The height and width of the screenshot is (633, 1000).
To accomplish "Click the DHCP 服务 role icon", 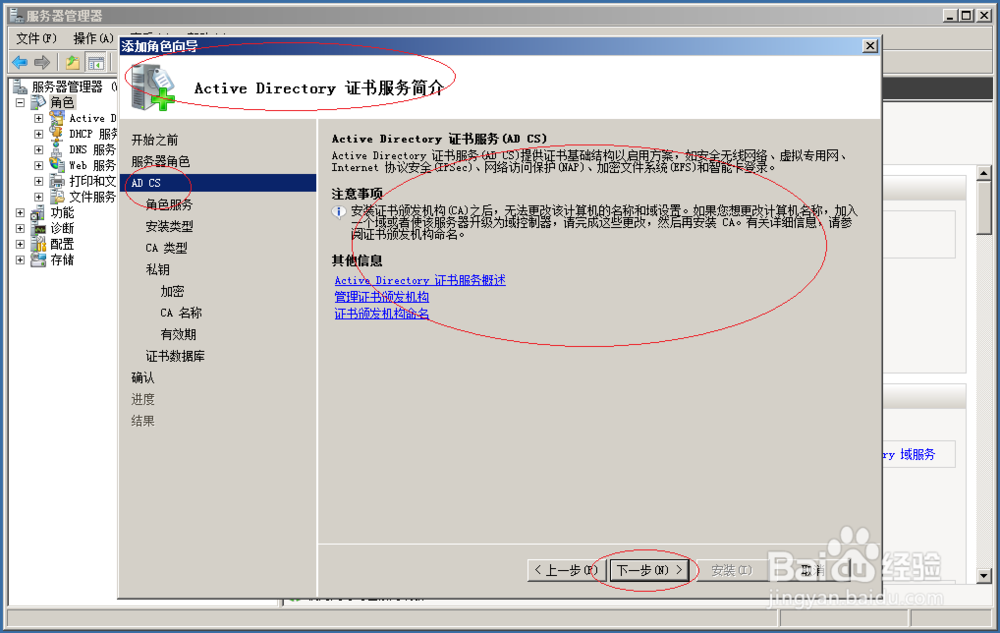I will (x=57, y=134).
